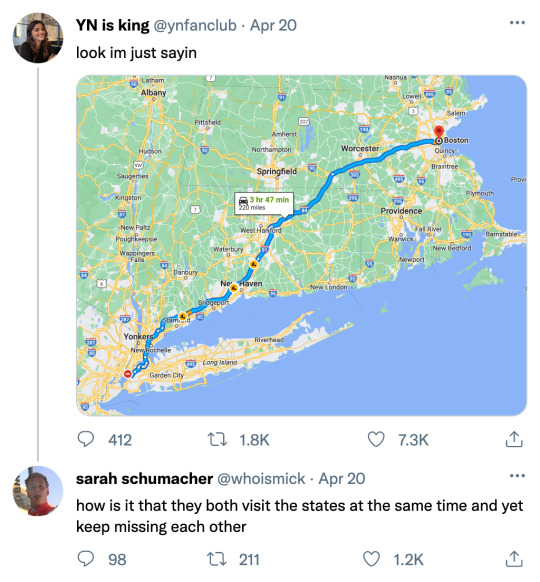Reply to the YN is king tweet
The image size is (540, 582).
(x=86, y=439)
